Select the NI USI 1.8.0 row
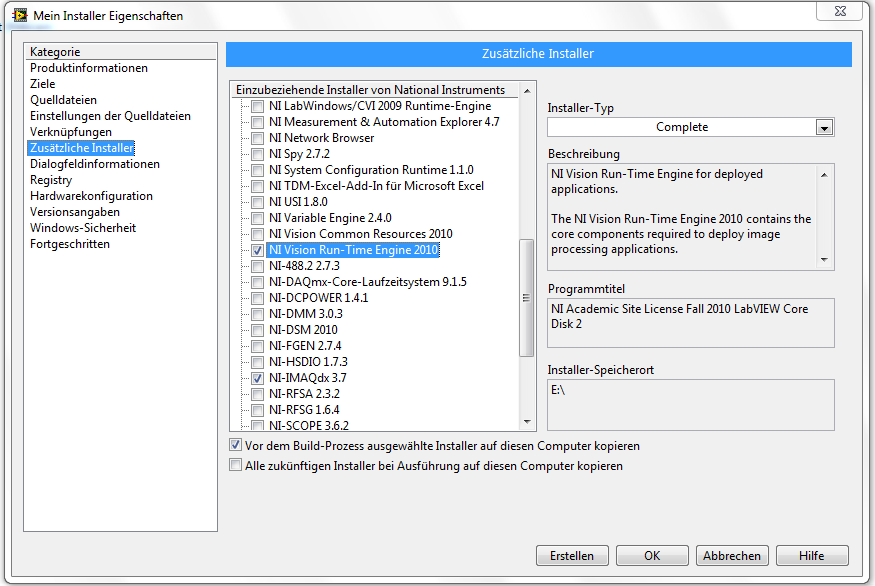The image size is (875, 586). pyautogui.click(x=298, y=202)
